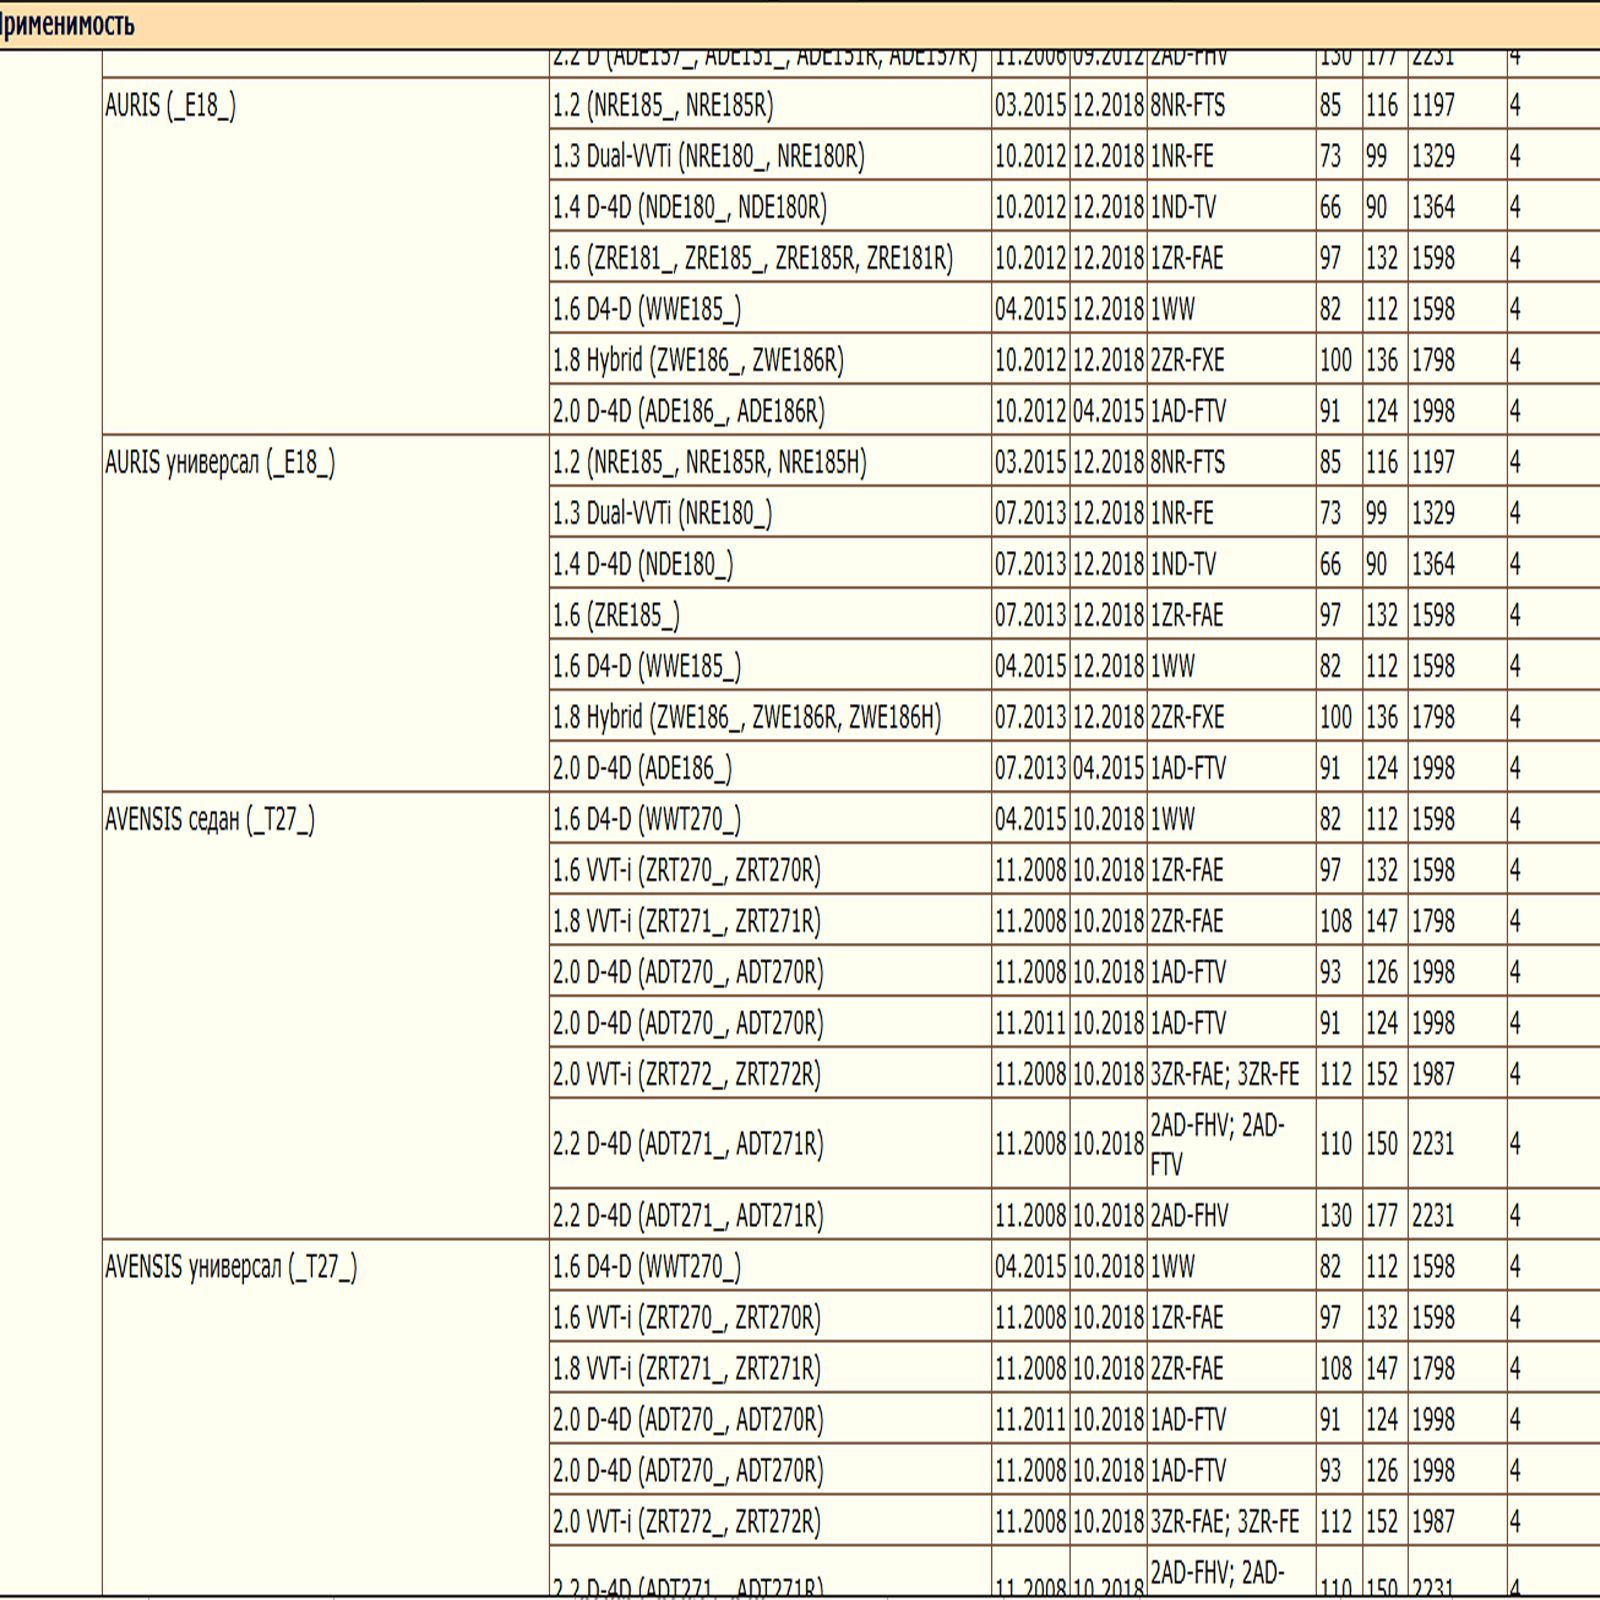Click the 1.6 (ZRE185_) modification cell
Viewport: 1600px width, 1600px height.
click(x=616, y=616)
